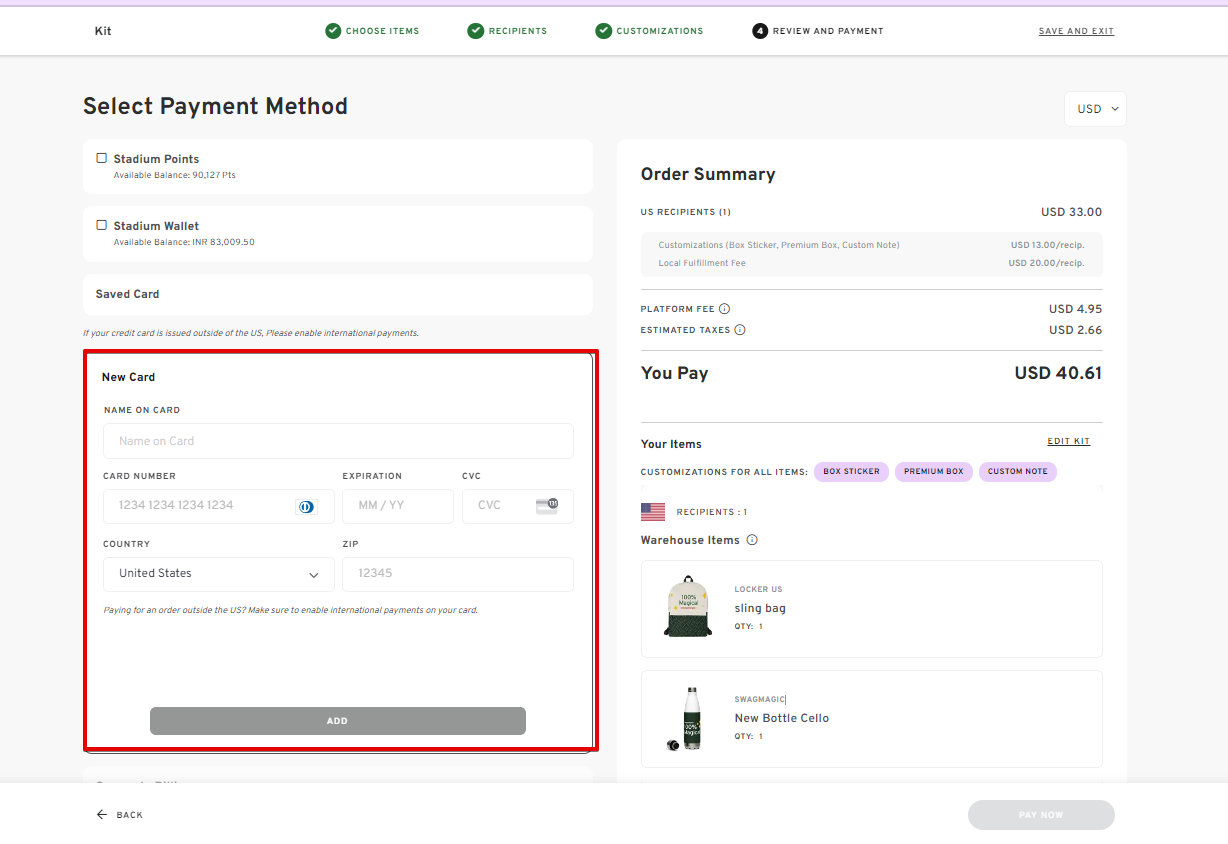
Task: Click the green check on Choose Items step
Action: coord(331,31)
